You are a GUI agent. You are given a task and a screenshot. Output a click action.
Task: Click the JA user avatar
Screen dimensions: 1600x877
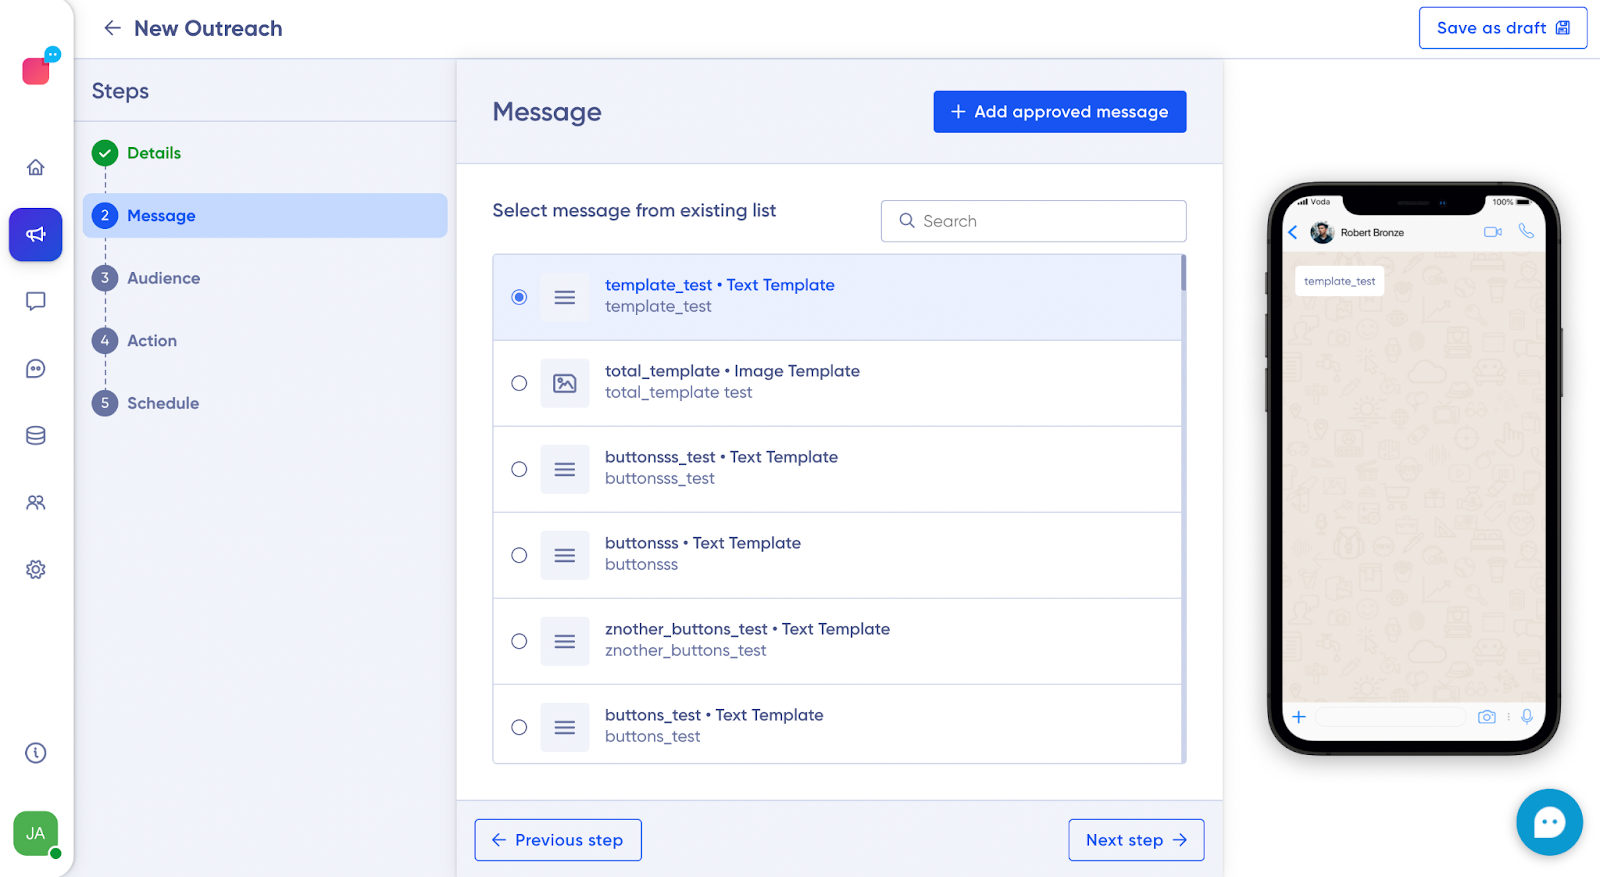click(x=36, y=833)
